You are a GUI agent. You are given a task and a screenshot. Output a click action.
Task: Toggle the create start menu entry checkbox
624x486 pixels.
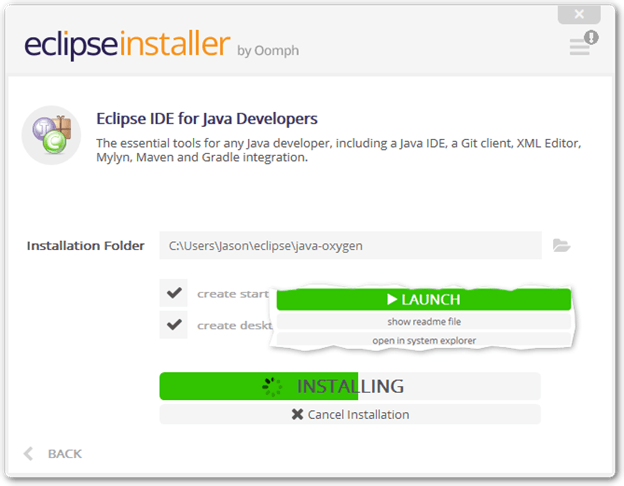pyautogui.click(x=174, y=293)
